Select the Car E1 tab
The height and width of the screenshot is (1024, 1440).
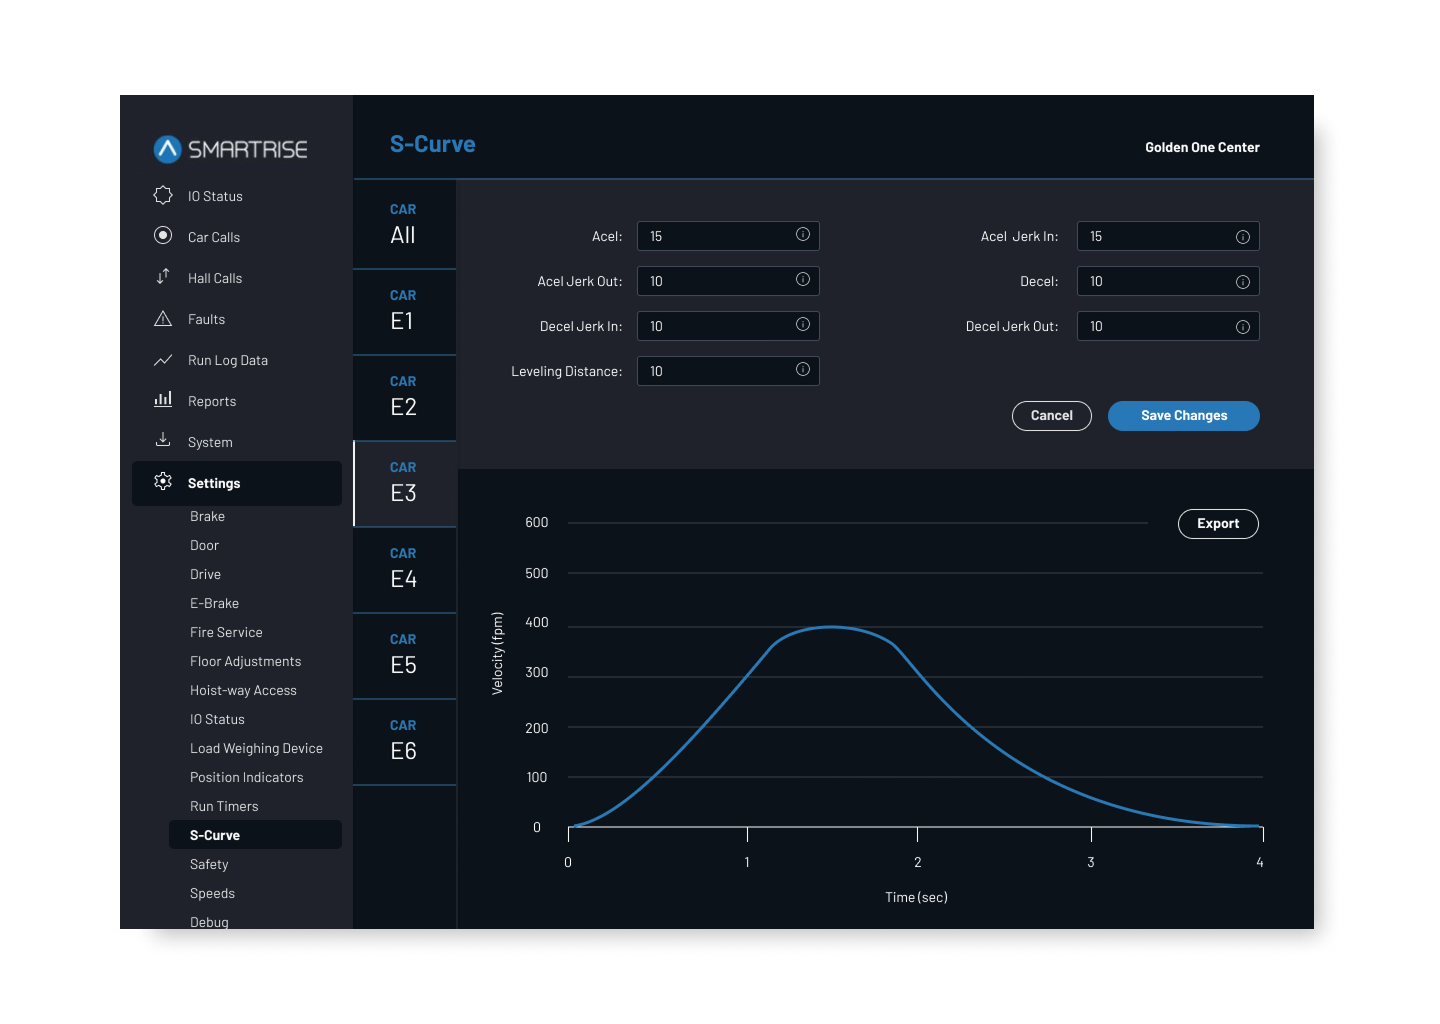(x=404, y=311)
